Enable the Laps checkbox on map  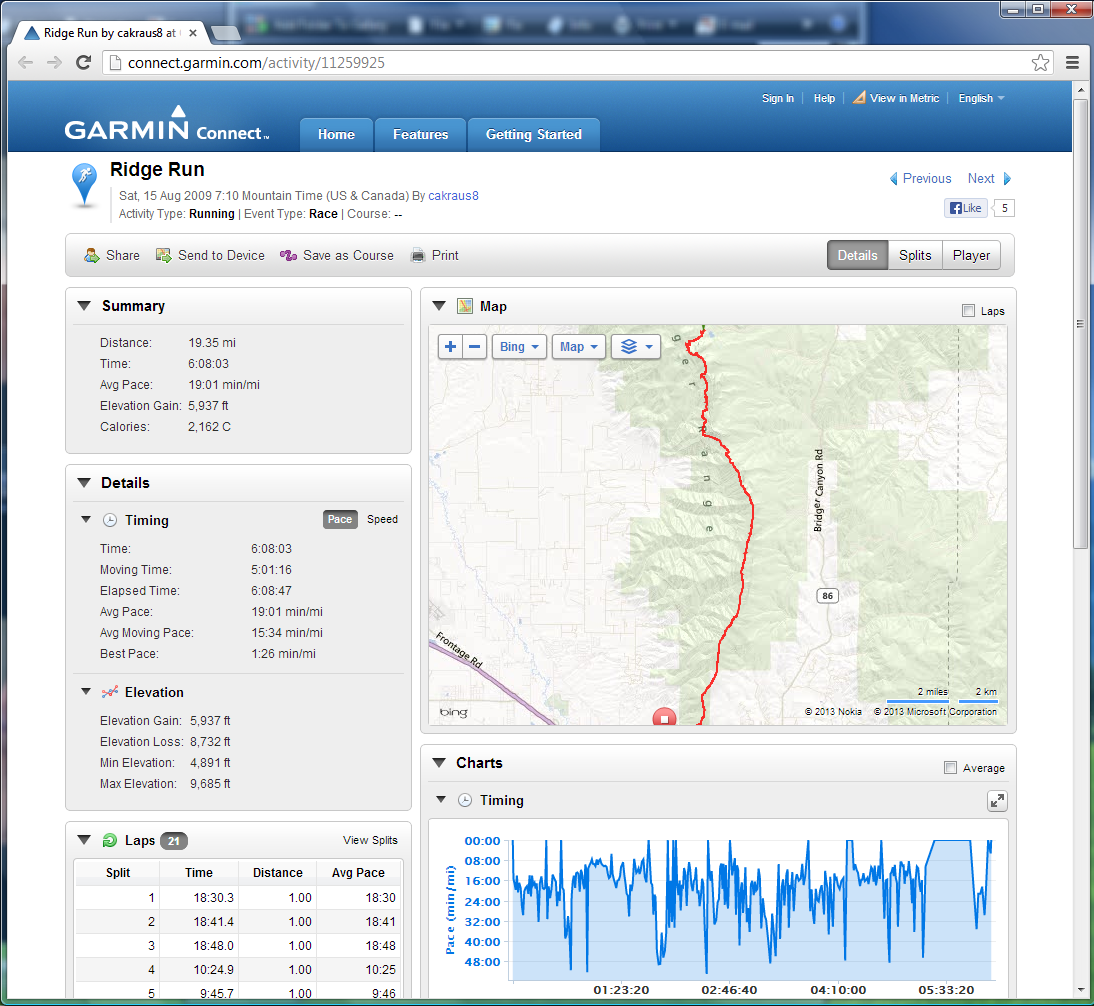(968, 311)
